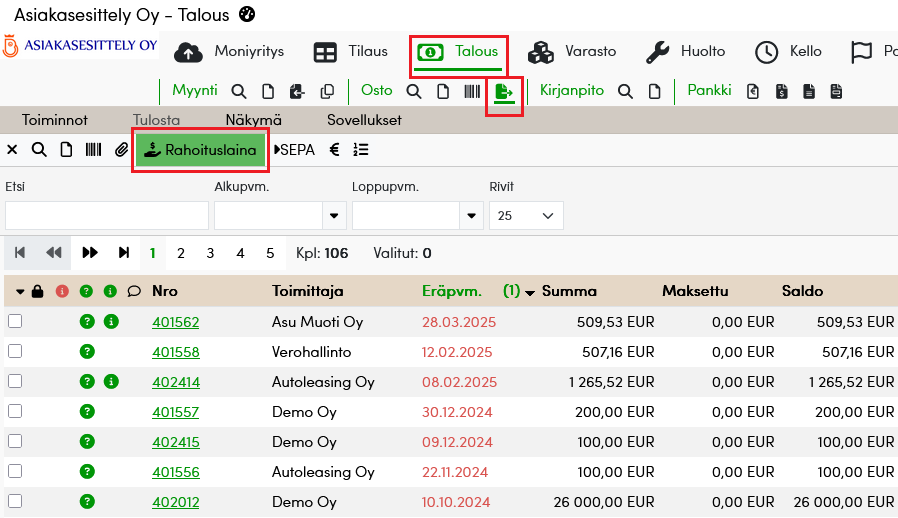Jump to last page of results

coord(124,253)
